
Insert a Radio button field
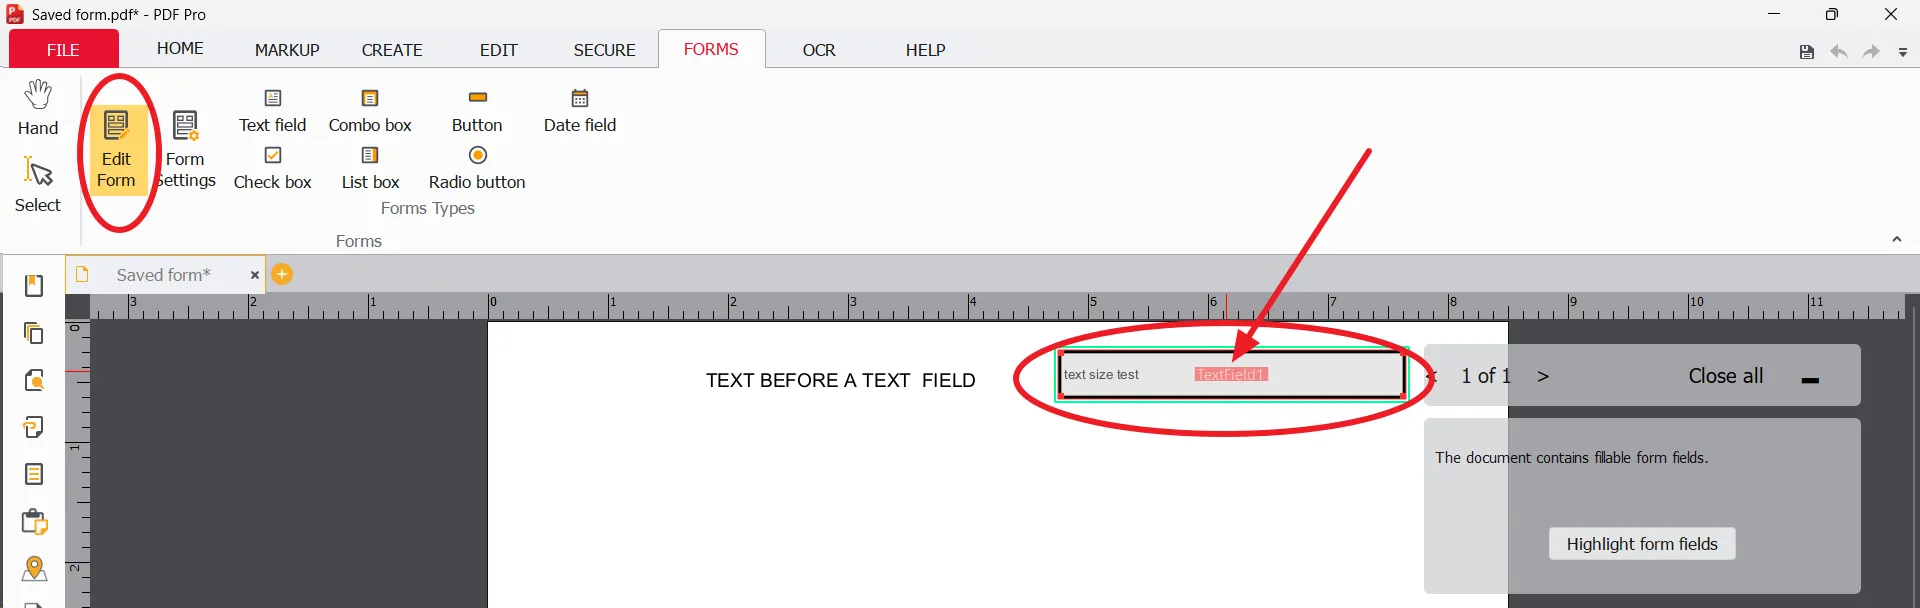pyautogui.click(x=477, y=168)
